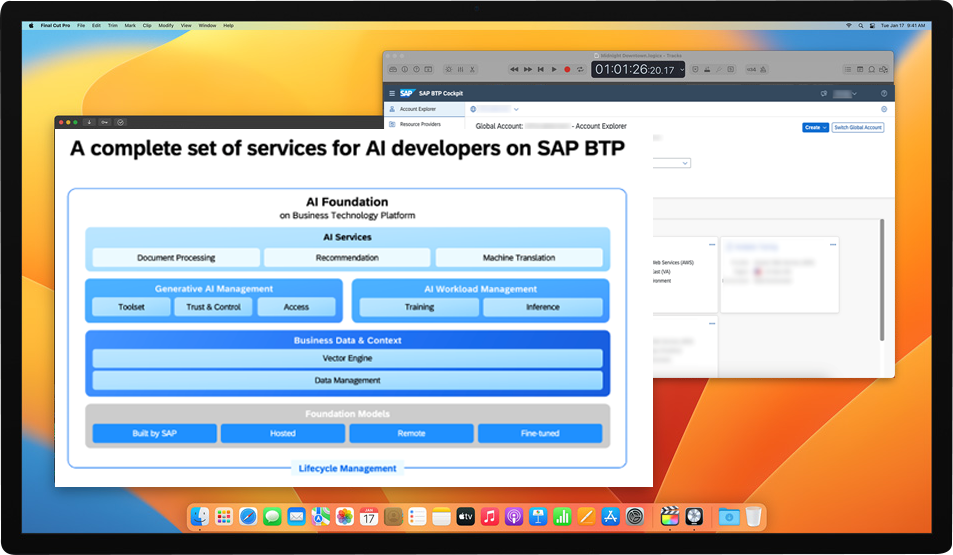Toggle the Mixer button in Logic toolbar
This screenshot has height=555, width=953.
tap(460, 69)
